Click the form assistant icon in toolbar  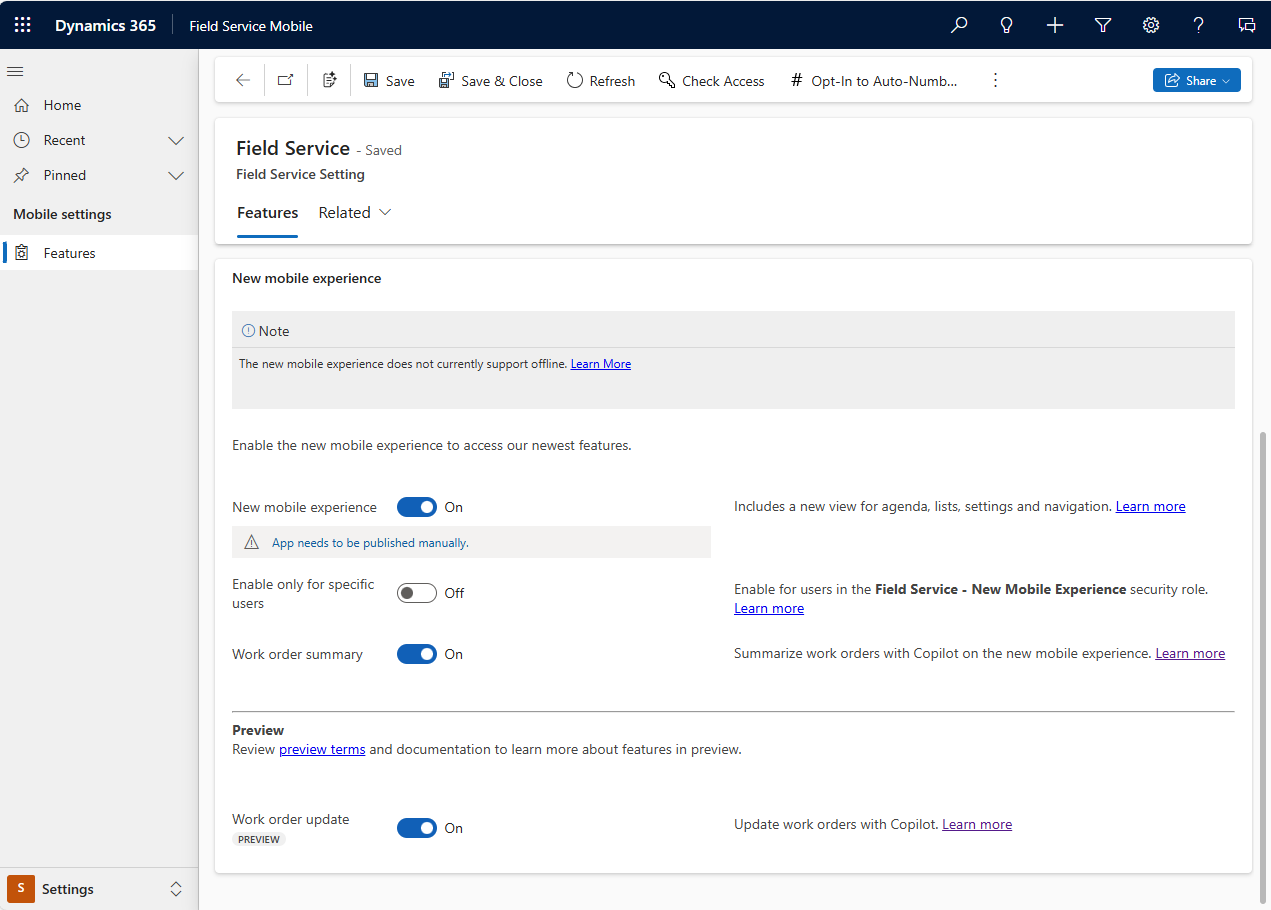(x=330, y=81)
